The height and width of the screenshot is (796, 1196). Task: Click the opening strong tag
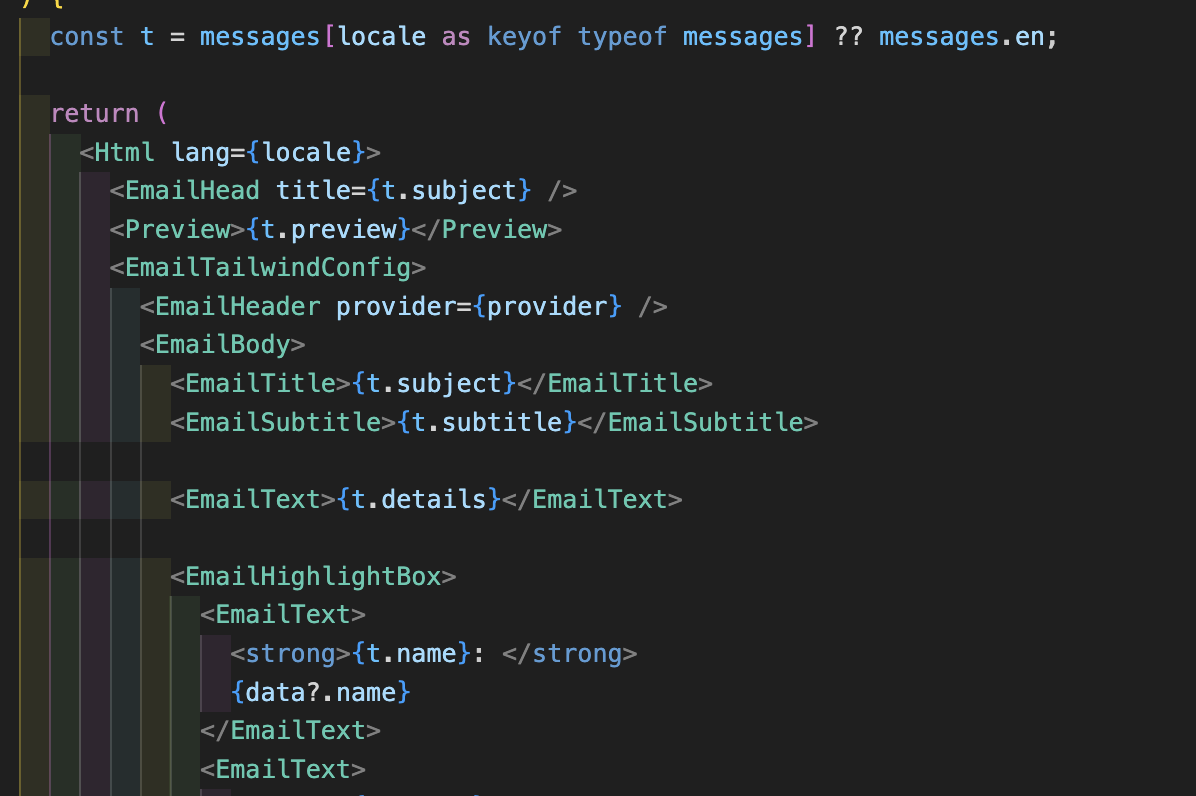point(290,653)
